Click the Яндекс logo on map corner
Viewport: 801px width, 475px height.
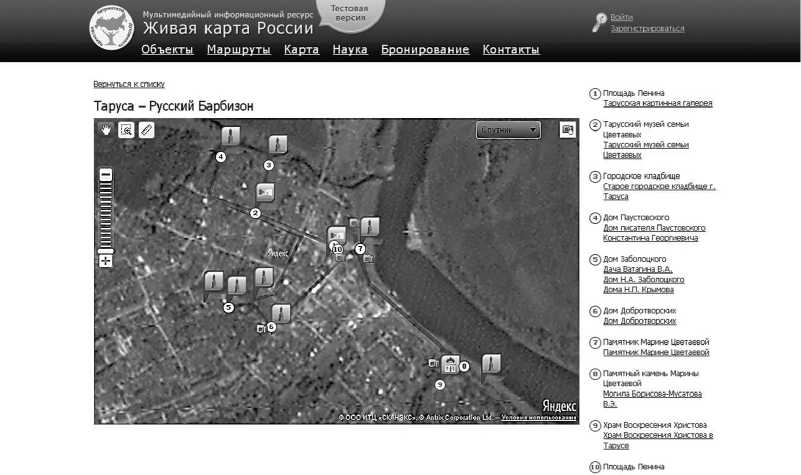tap(559, 406)
